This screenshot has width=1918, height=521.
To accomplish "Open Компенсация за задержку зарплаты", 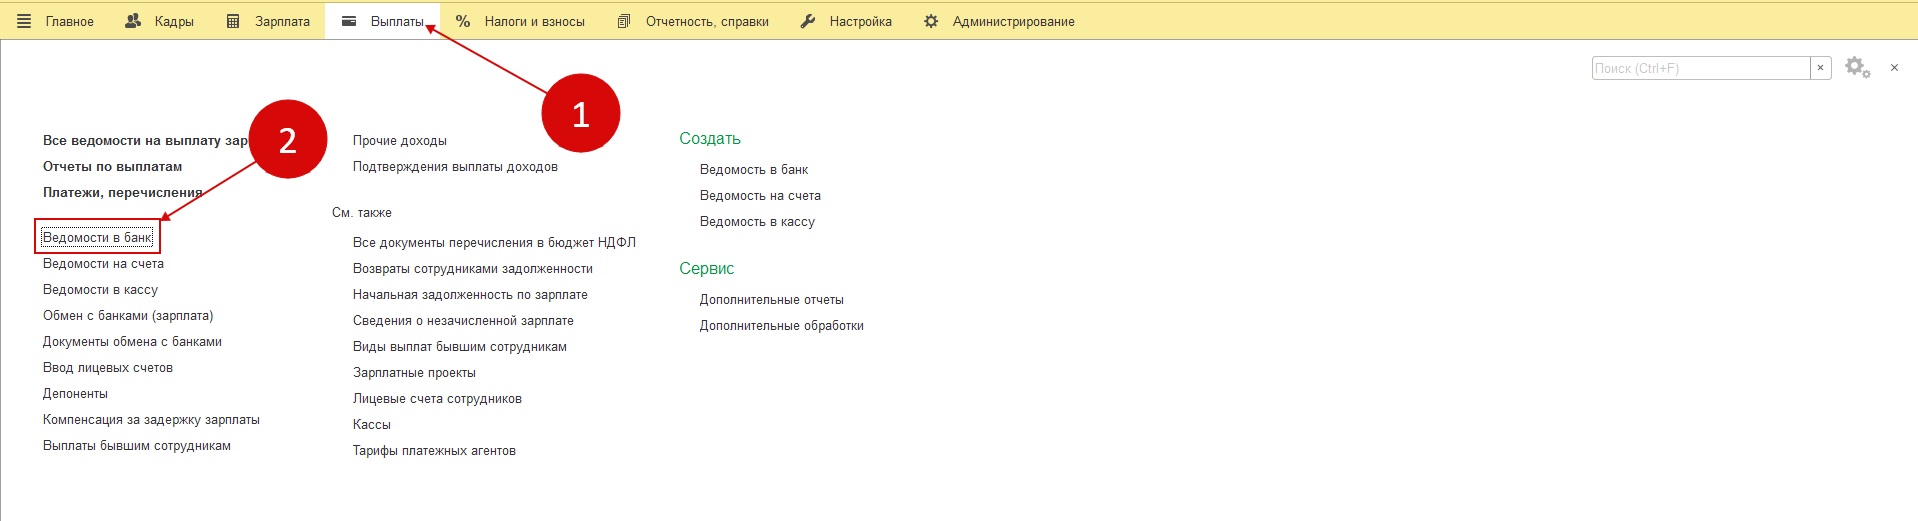I will click(x=151, y=420).
